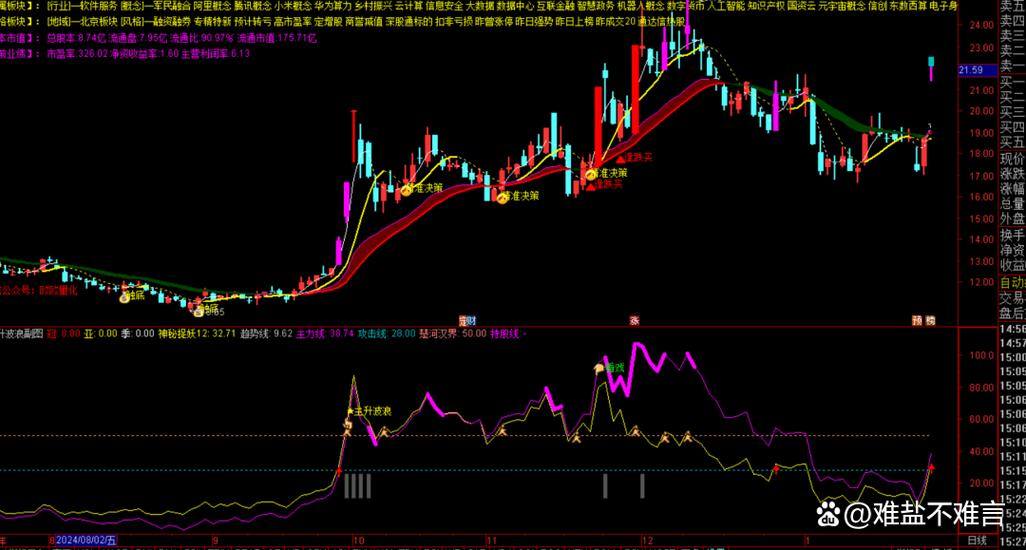Click the 神秘捉妖12 indicator value label
The width and height of the screenshot is (1026, 550).
197,334
